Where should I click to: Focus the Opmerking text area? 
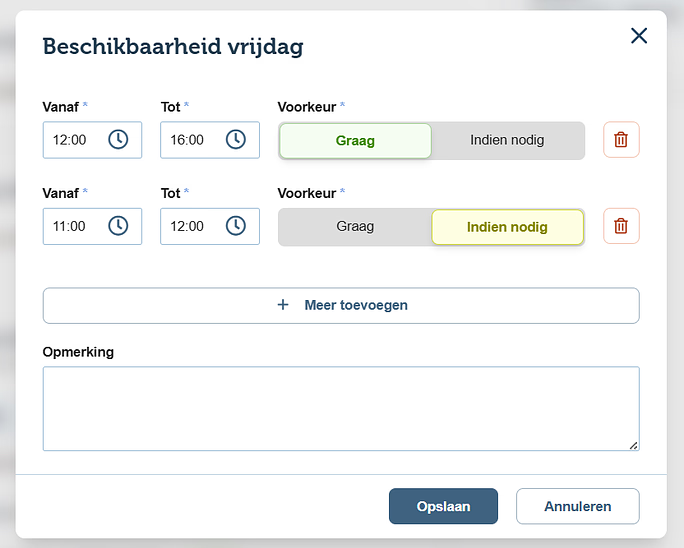click(340, 408)
